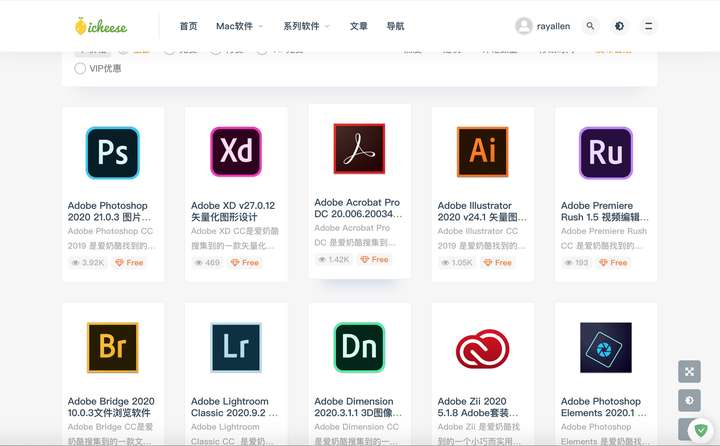Click the floating dark mode button
The width and height of the screenshot is (720, 446).
[x=689, y=401]
